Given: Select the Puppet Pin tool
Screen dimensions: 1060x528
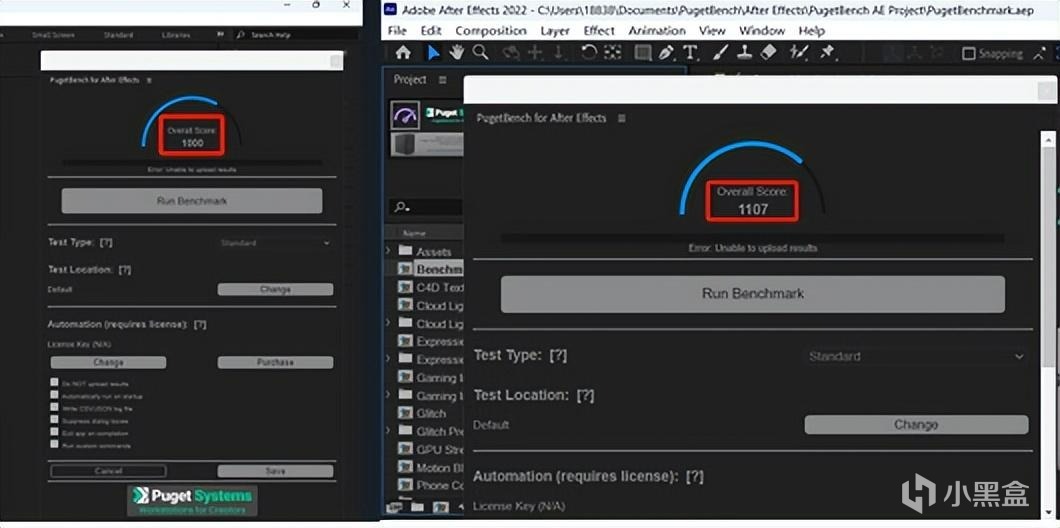Looking at the screenshot, I should pos(826,53).
